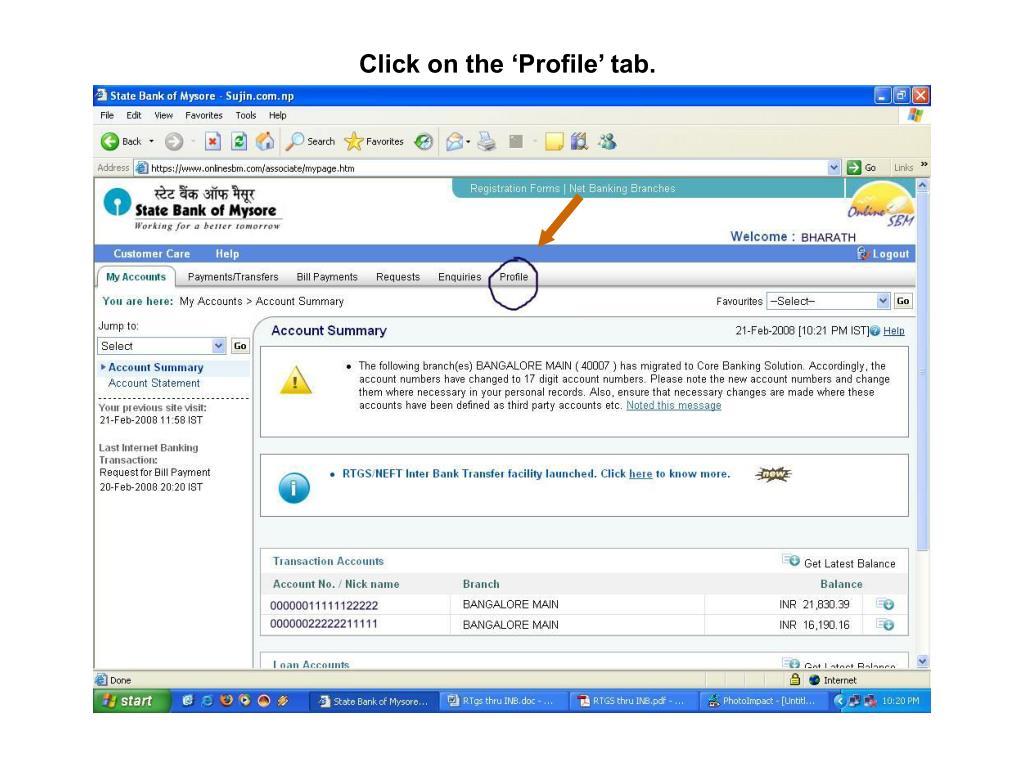Click the browser Forward arrow button
Viewport: 1024px width, 768px height.
pos(174,142)
